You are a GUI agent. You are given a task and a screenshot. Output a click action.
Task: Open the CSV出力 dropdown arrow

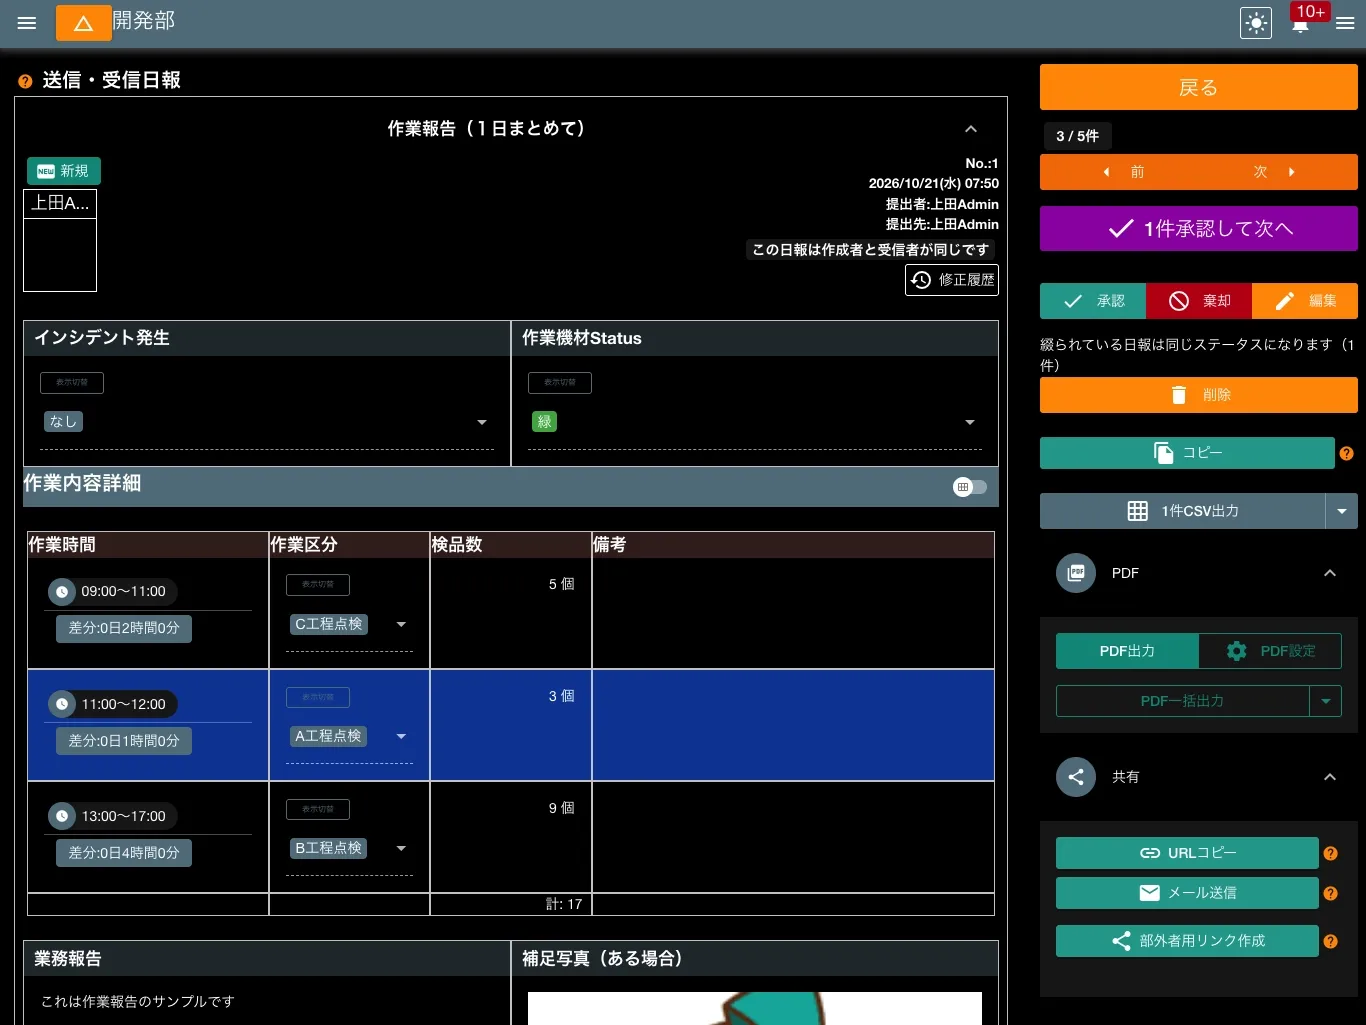1342,511
